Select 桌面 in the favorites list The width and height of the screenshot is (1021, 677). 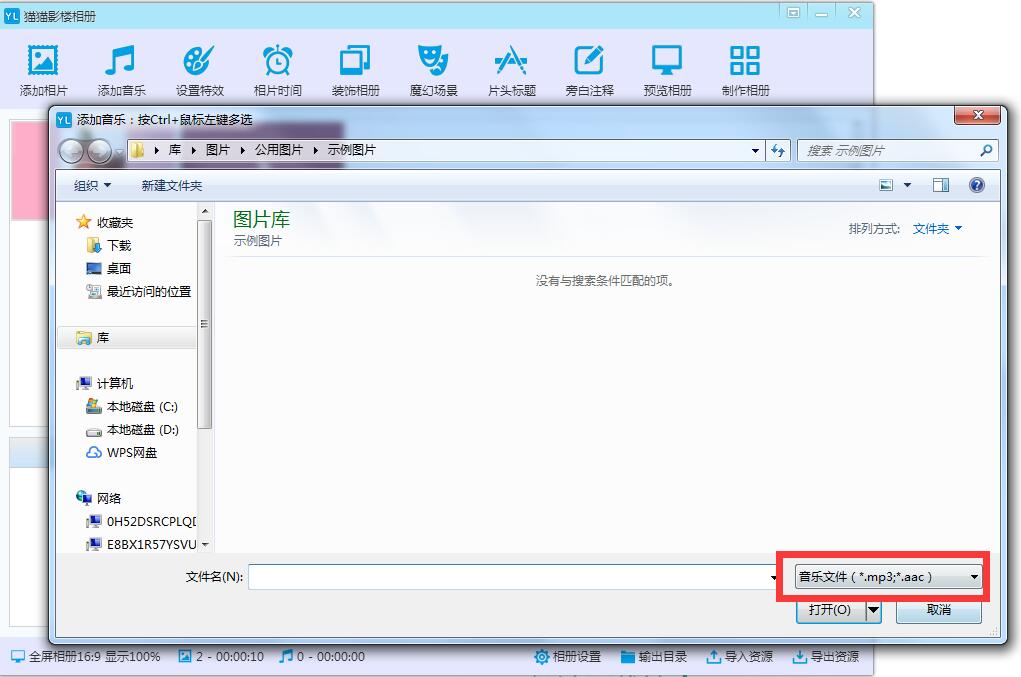pos(119,268)
